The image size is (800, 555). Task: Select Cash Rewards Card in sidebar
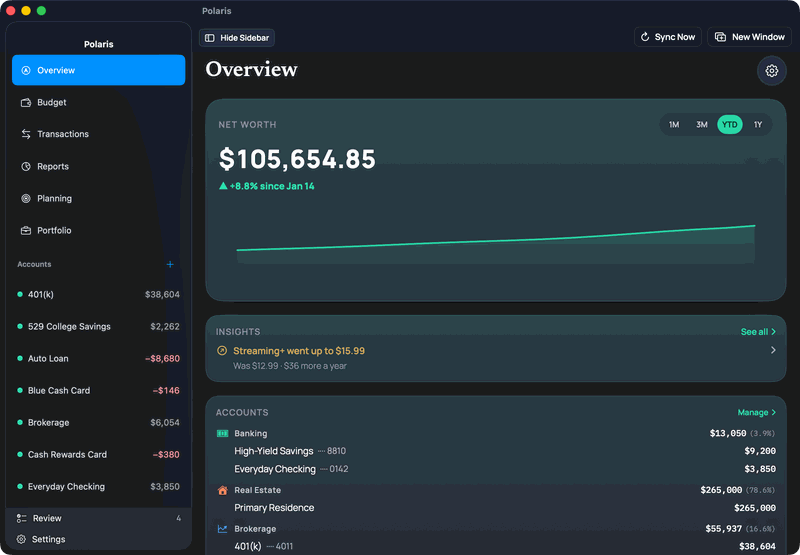[x=98, y=455]
